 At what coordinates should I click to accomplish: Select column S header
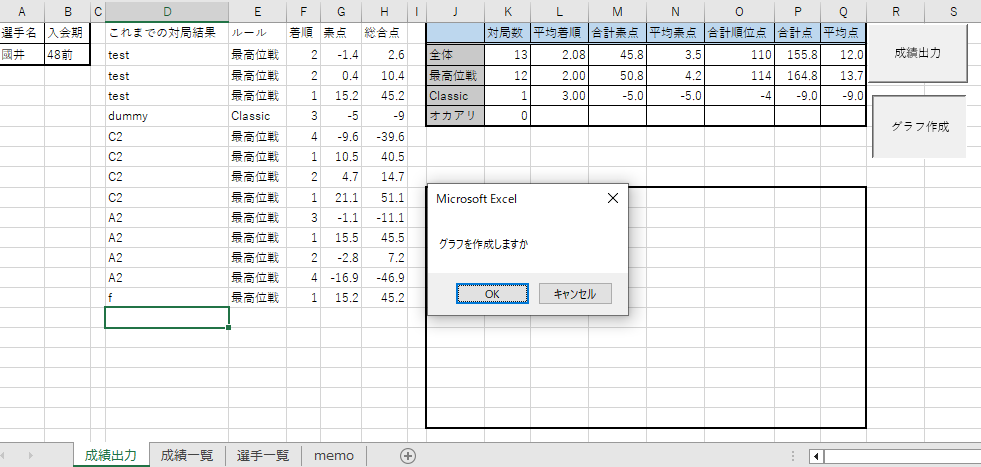pos(953,11)
